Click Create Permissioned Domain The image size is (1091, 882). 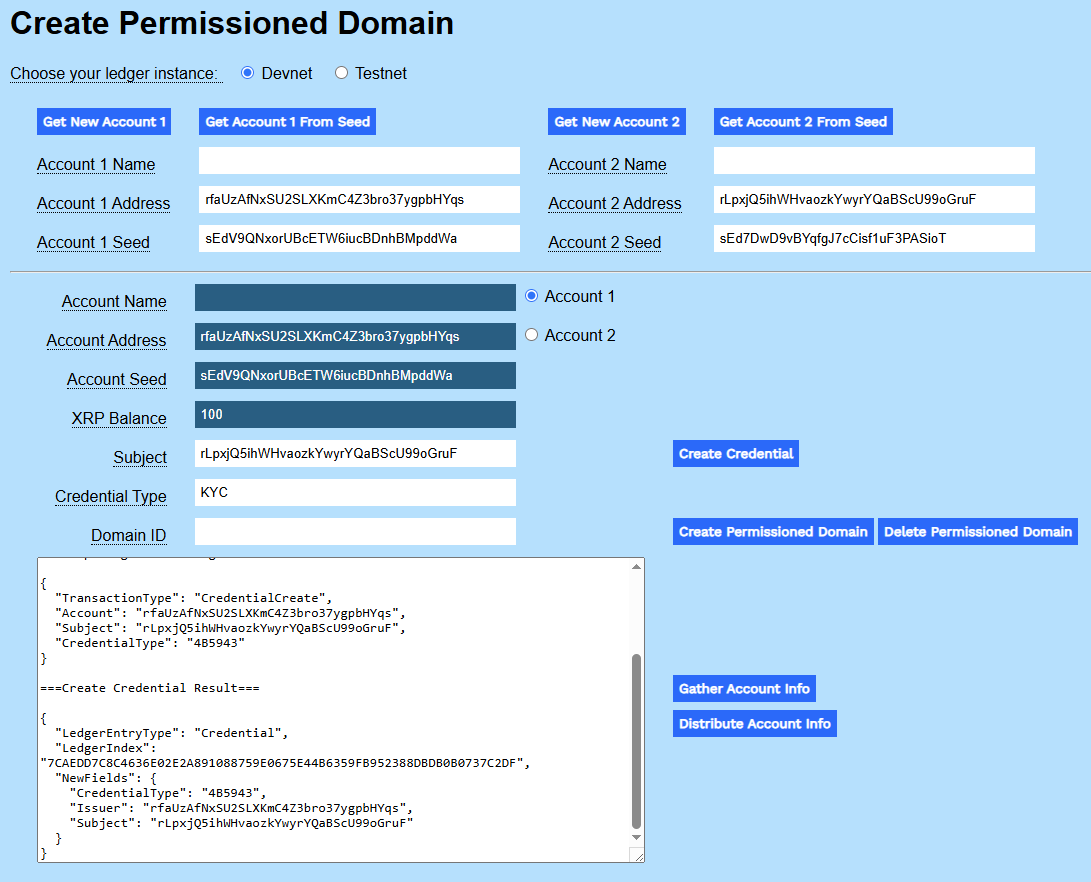(772, 531)
